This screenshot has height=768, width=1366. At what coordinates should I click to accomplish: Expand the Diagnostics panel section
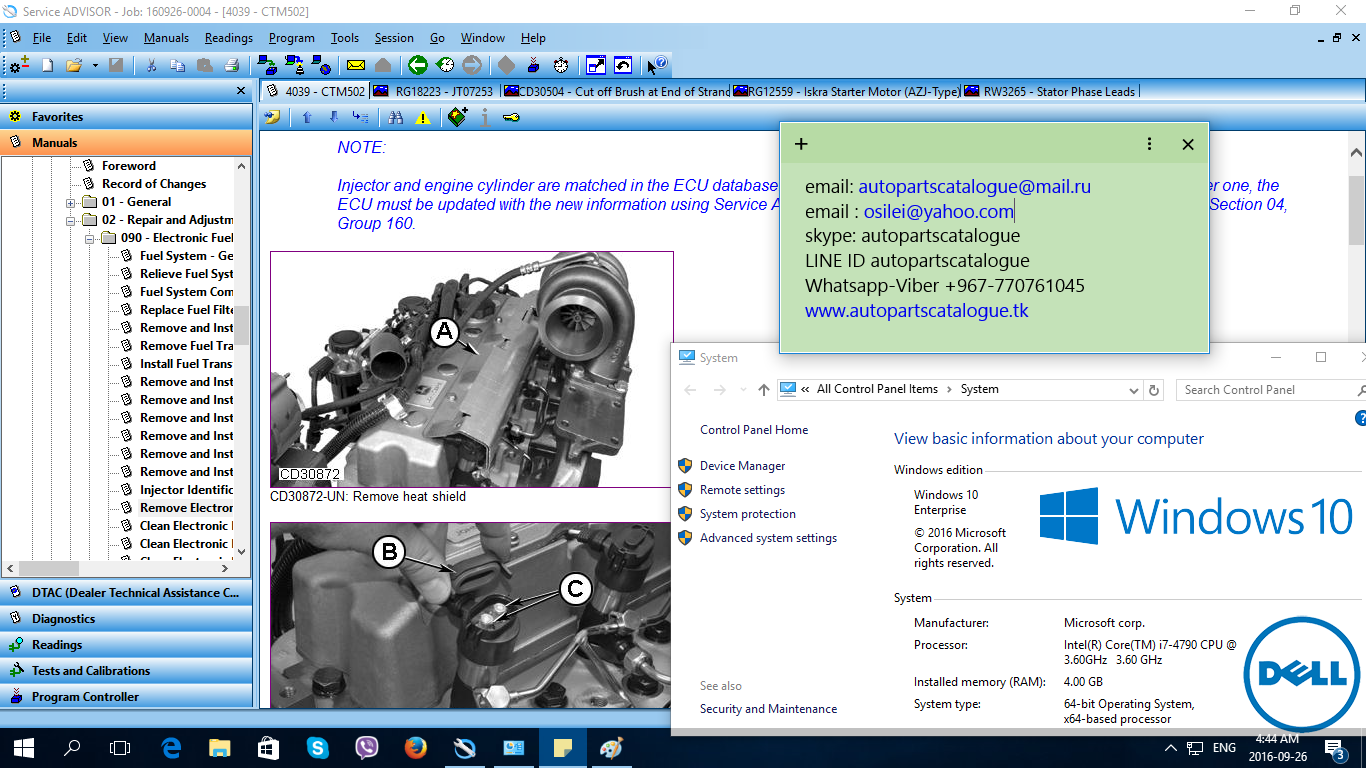pyautogui.click(x=126, y=619)
